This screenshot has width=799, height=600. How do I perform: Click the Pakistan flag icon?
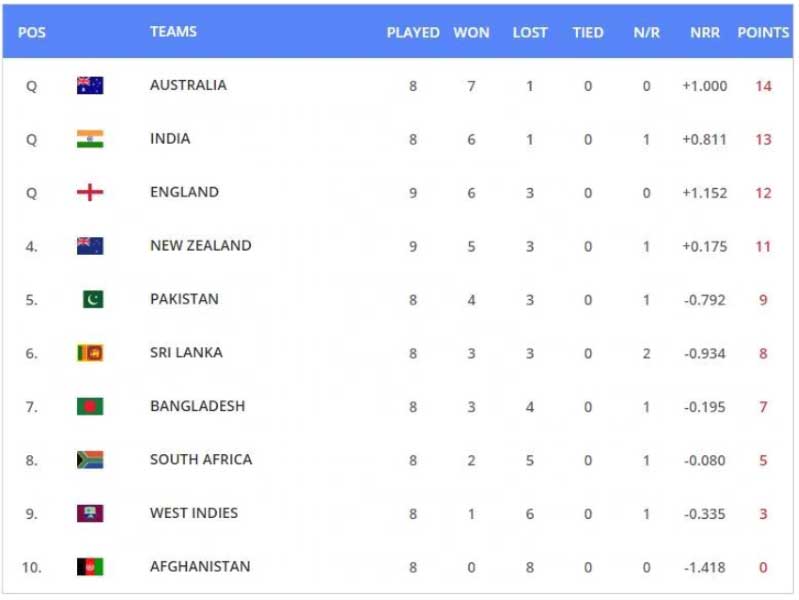(x=93, y=299)
